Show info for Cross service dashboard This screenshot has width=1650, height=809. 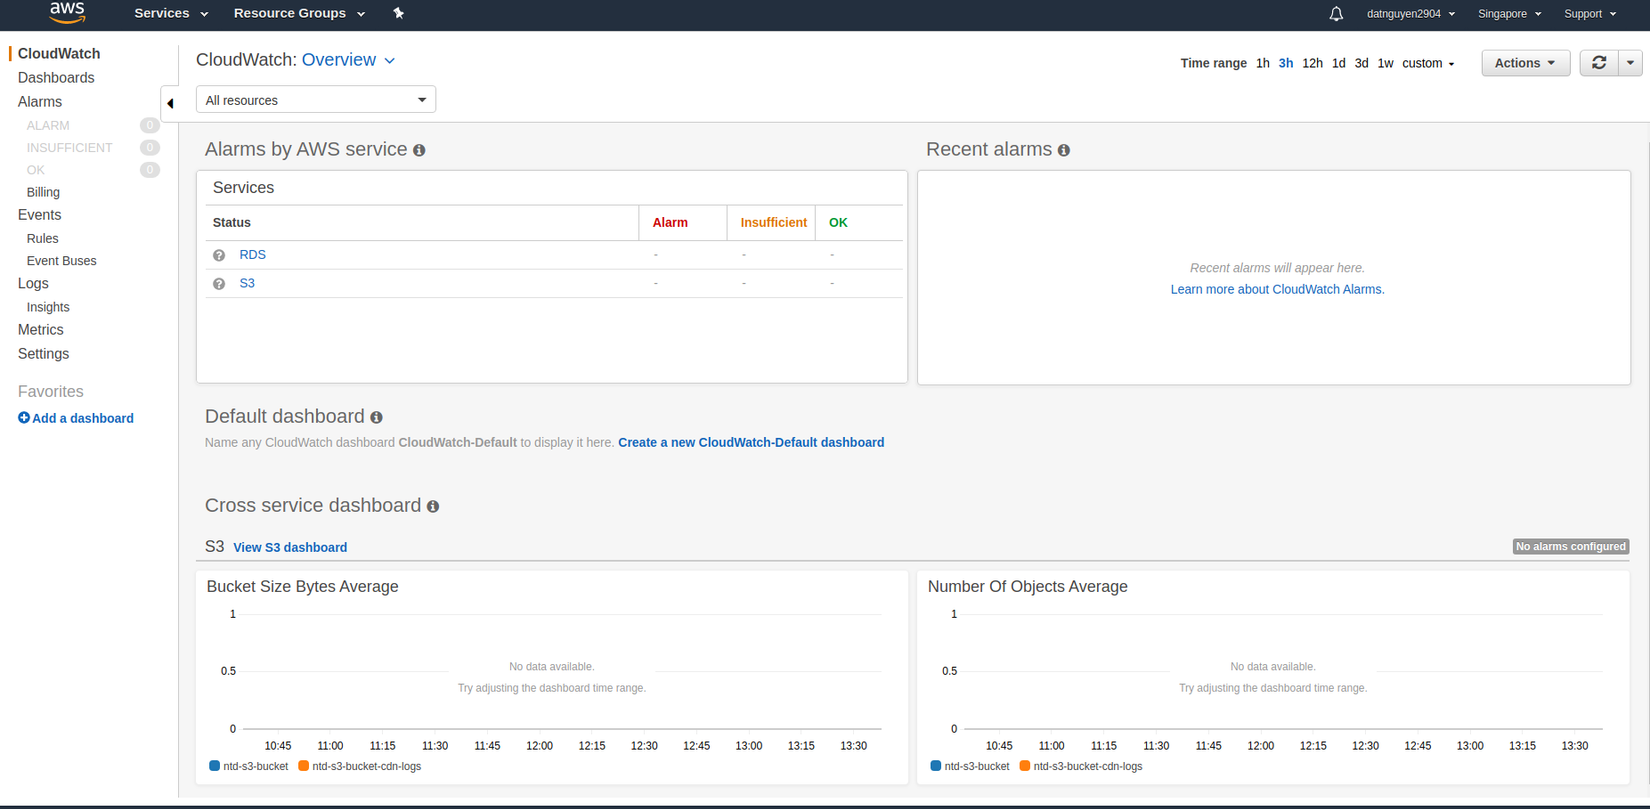[x=433, y=506]
